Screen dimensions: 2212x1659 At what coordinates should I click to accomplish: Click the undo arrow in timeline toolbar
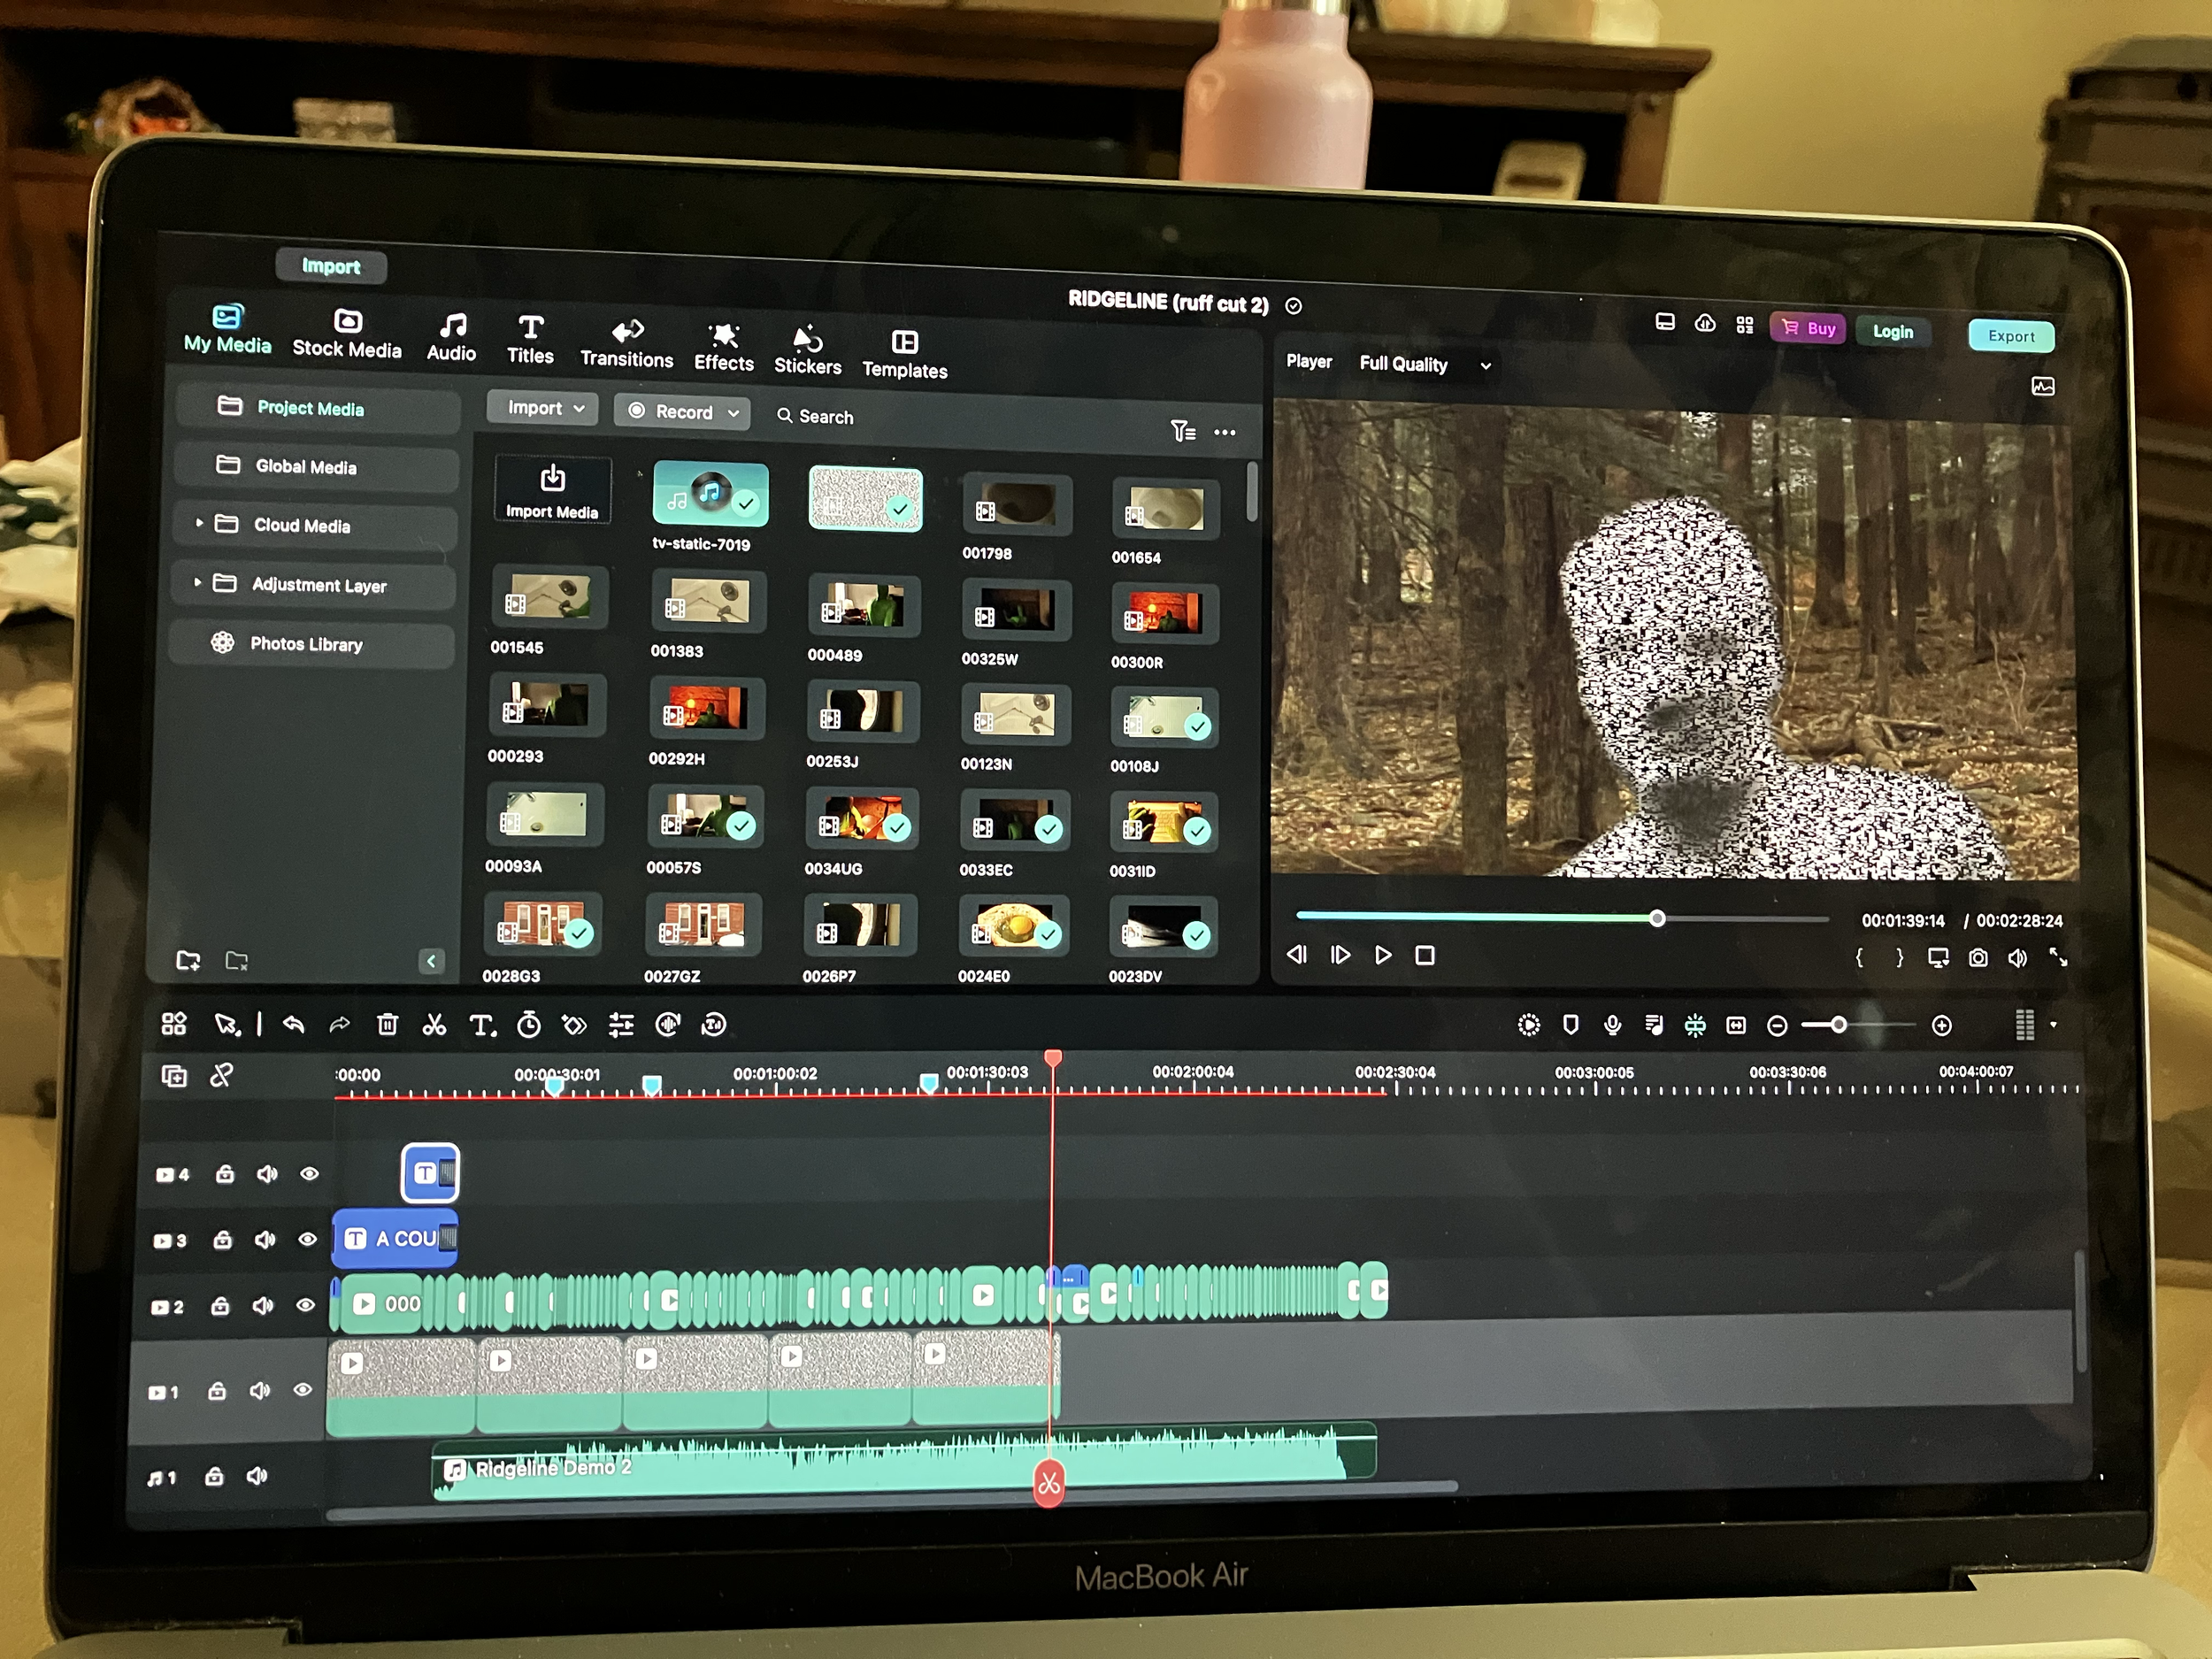[x=293, y=1024]
